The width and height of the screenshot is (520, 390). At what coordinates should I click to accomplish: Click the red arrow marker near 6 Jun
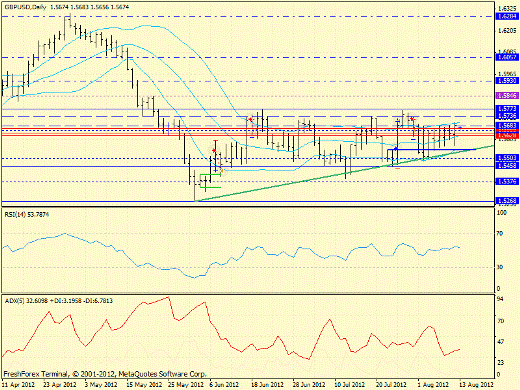(214, 151)
